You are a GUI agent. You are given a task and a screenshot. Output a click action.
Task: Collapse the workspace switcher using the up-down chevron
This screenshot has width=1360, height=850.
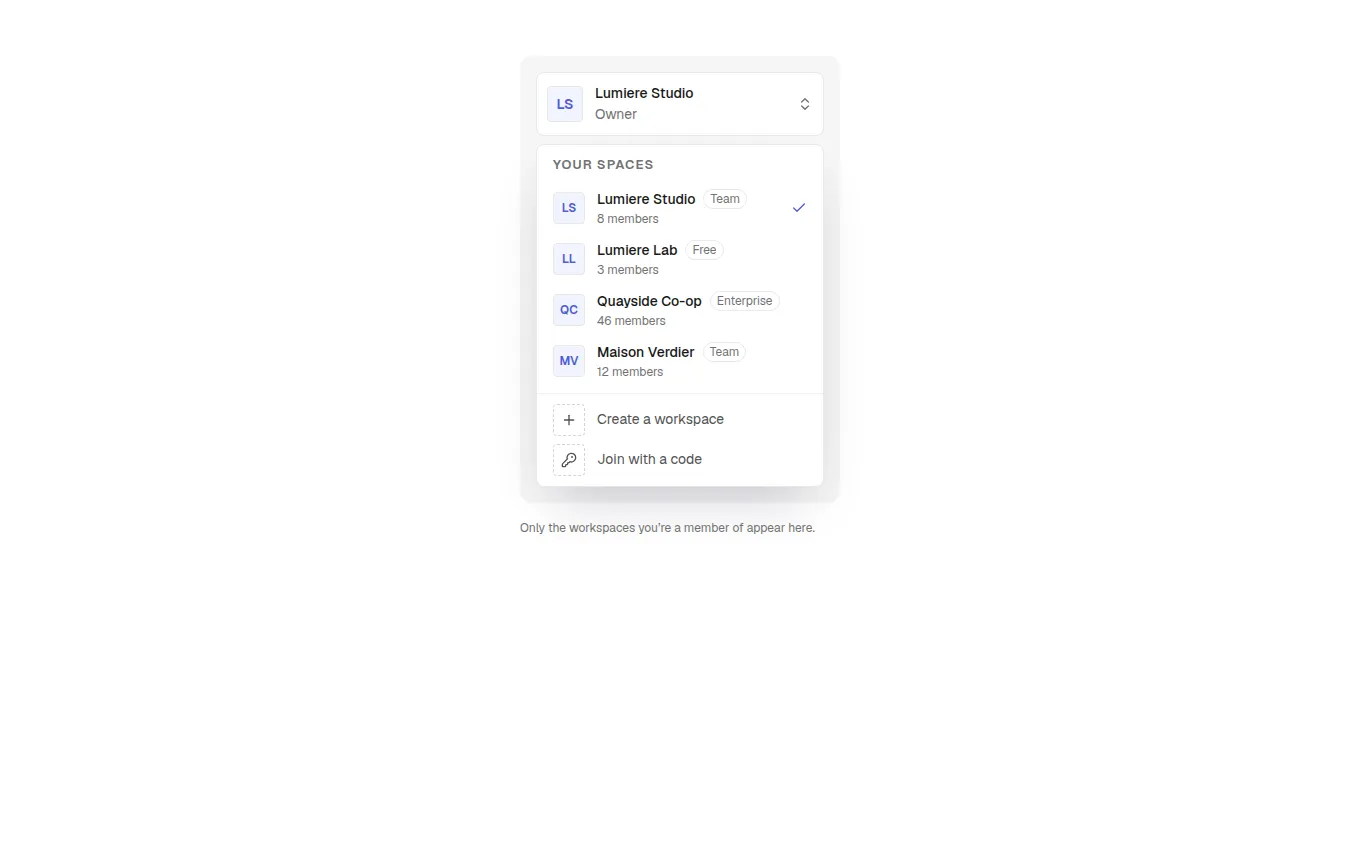(805, 104)
